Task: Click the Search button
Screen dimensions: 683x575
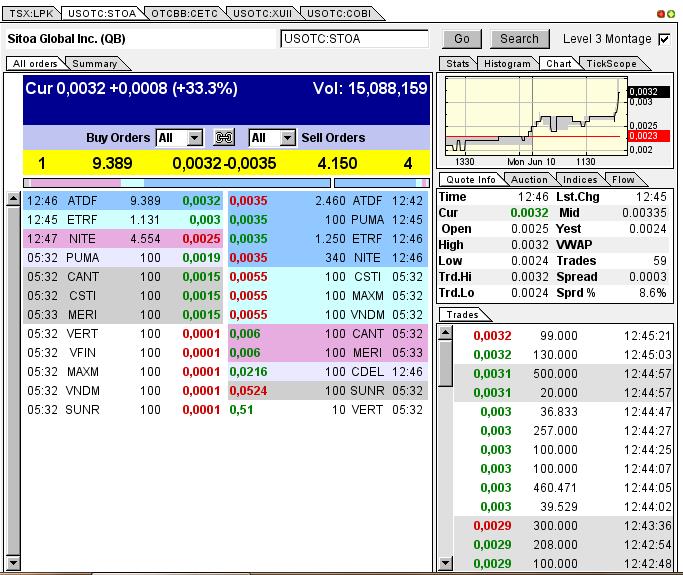Action: (519, 39)
